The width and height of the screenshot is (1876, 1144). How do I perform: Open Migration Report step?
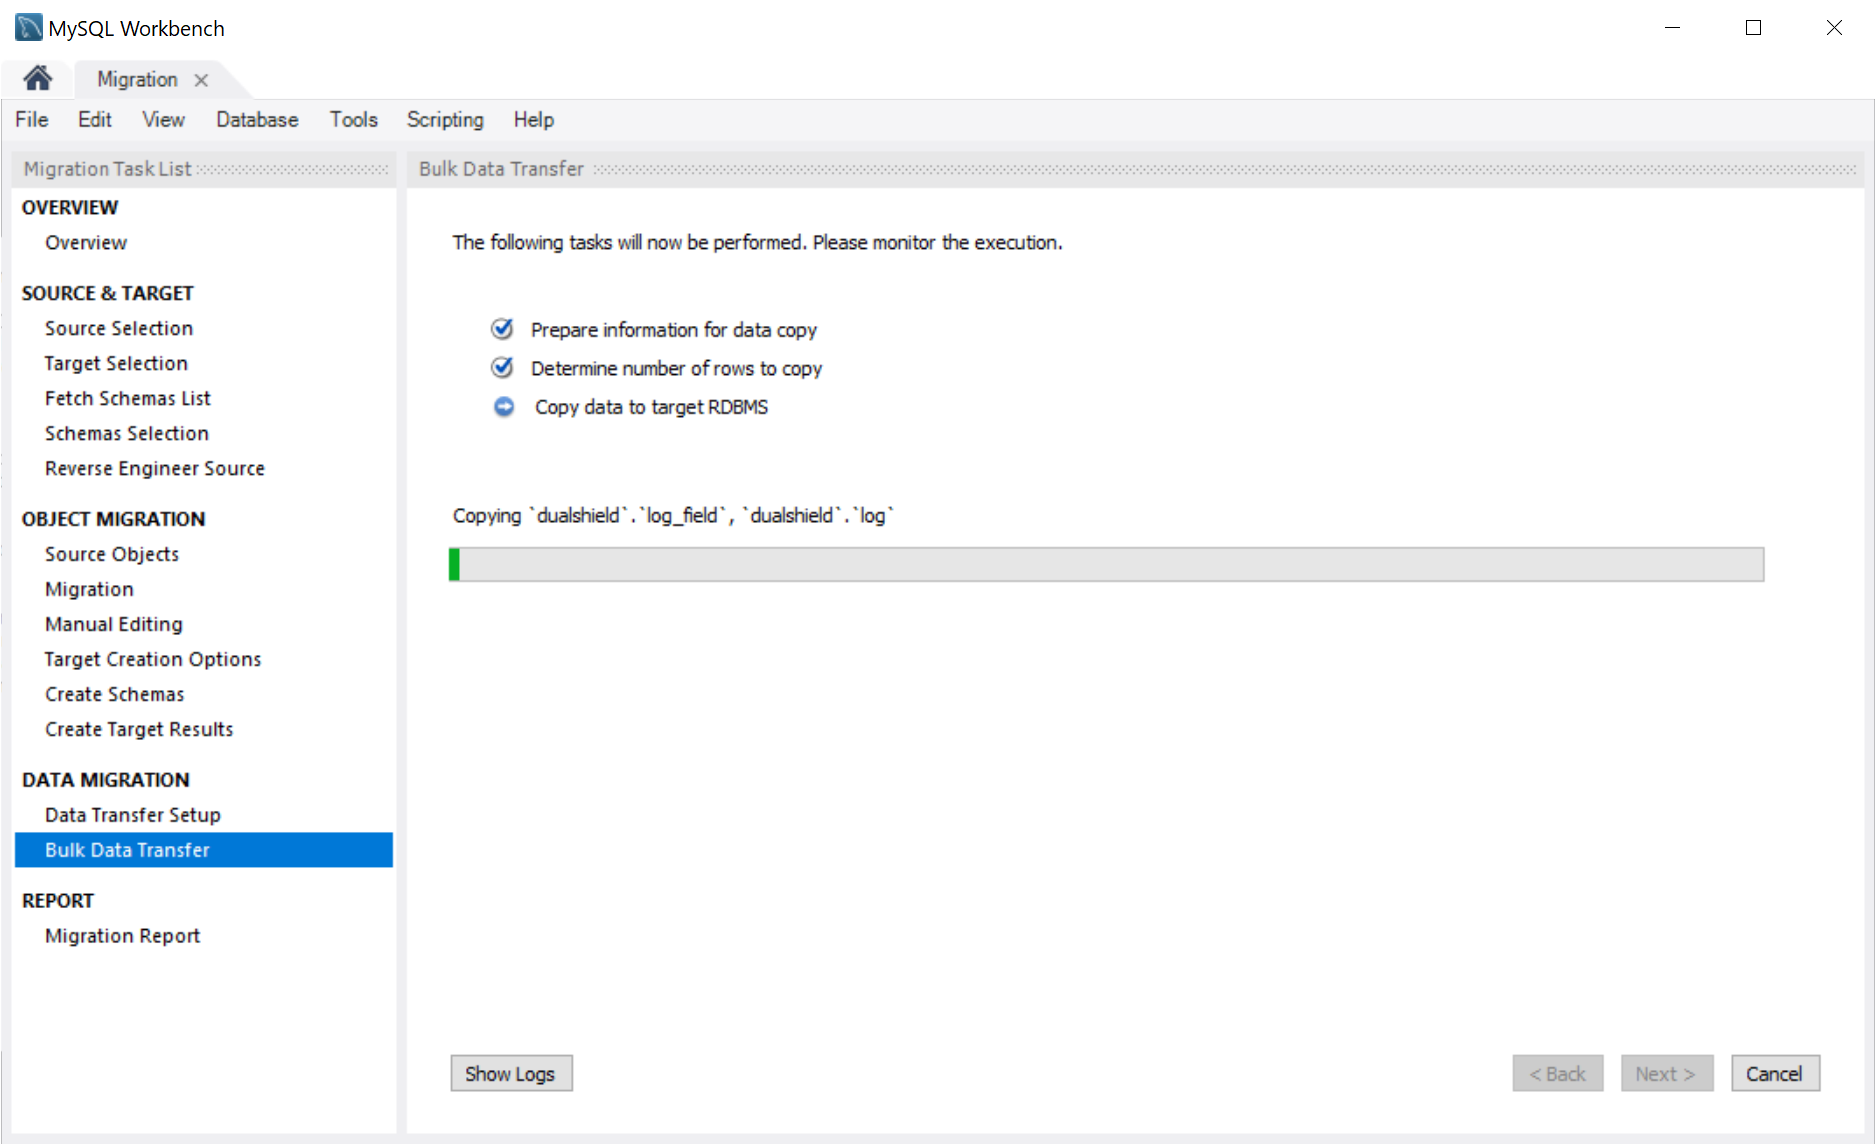coord(123,936)
